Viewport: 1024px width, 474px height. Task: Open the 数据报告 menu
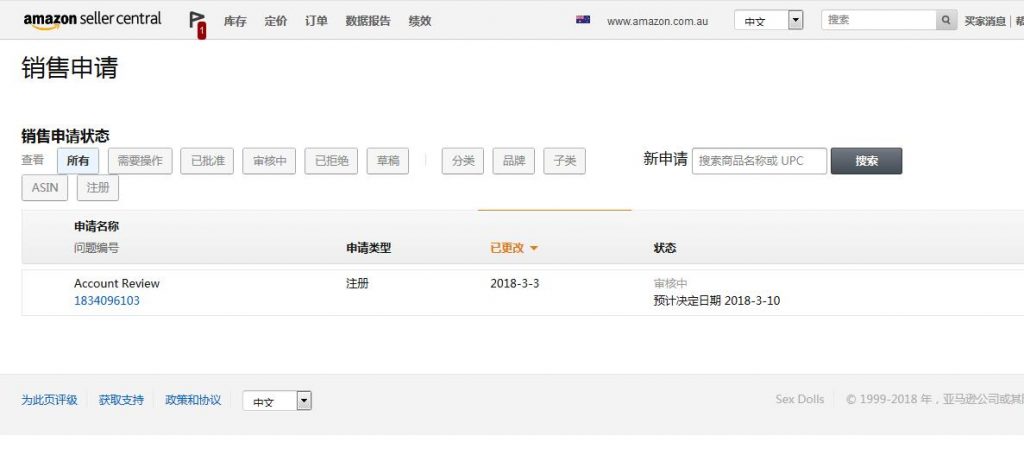pos(368,21)
